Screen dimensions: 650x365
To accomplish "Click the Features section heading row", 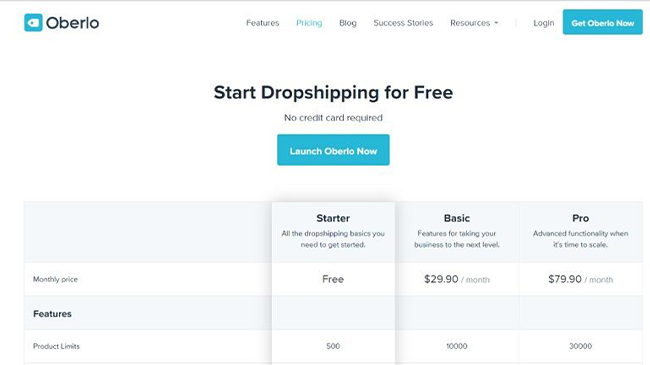I will coord(333,314).
